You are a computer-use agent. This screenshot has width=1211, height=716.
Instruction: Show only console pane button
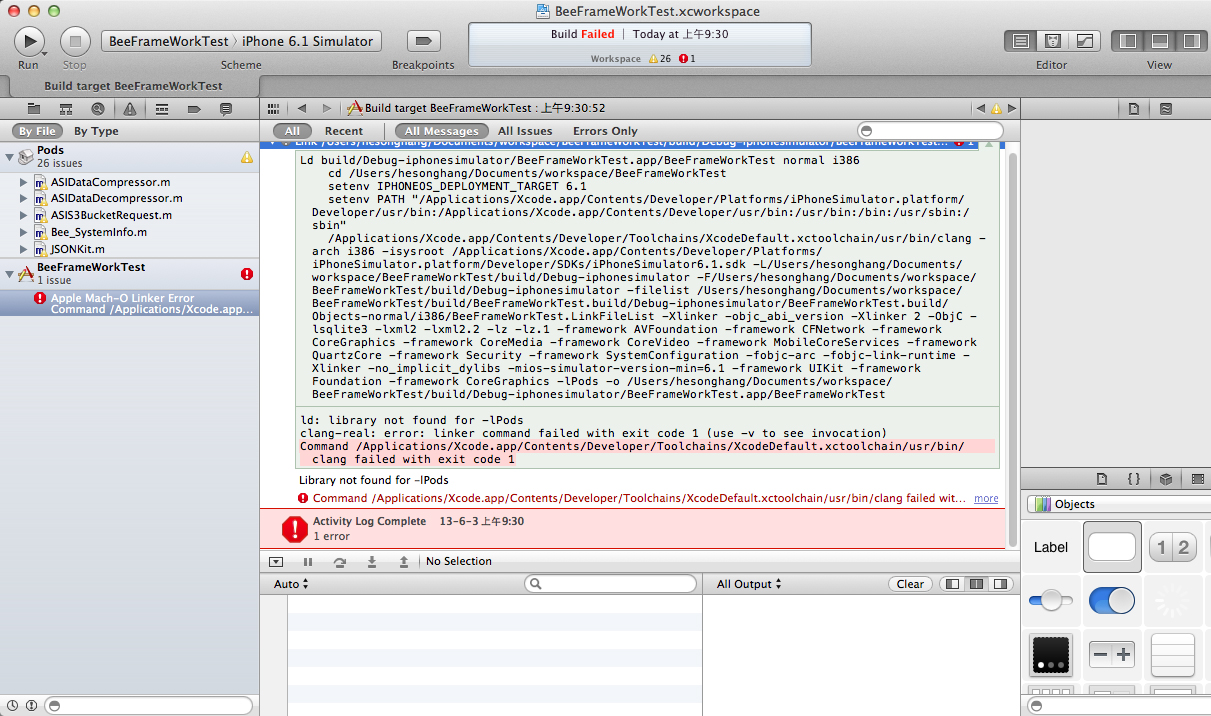pyautogui.click(x=1001, y=584)
